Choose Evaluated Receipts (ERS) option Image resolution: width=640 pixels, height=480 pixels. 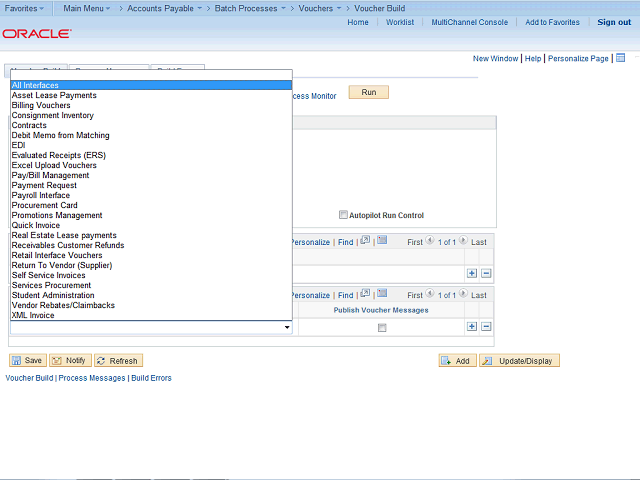[151, 155]
